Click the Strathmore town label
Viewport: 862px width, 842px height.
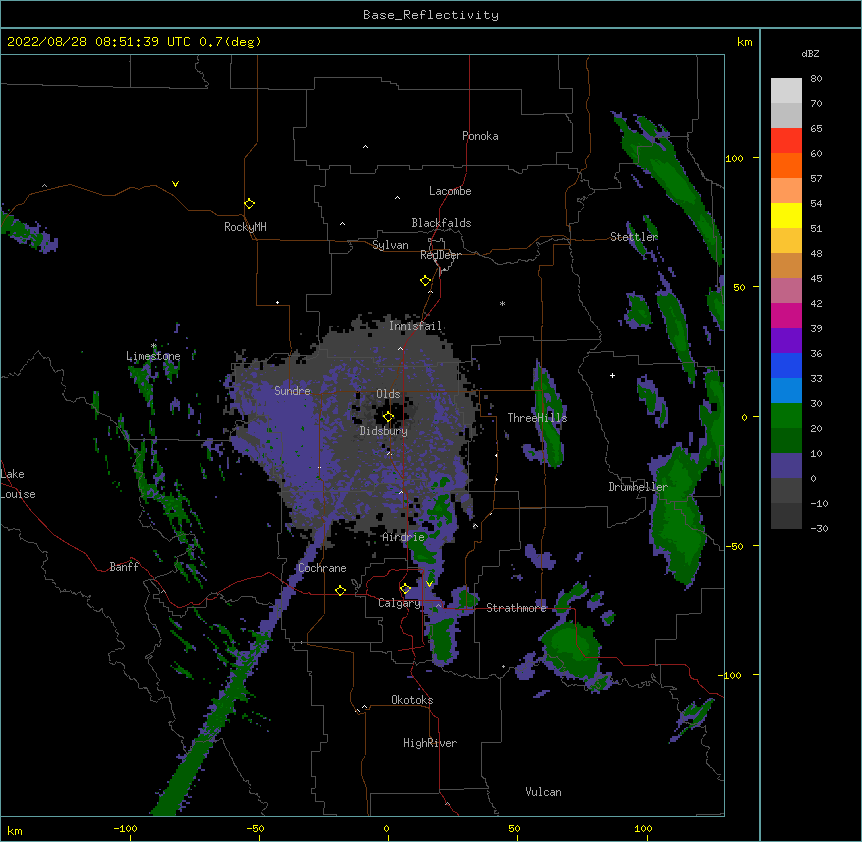[x=516, y=608]
